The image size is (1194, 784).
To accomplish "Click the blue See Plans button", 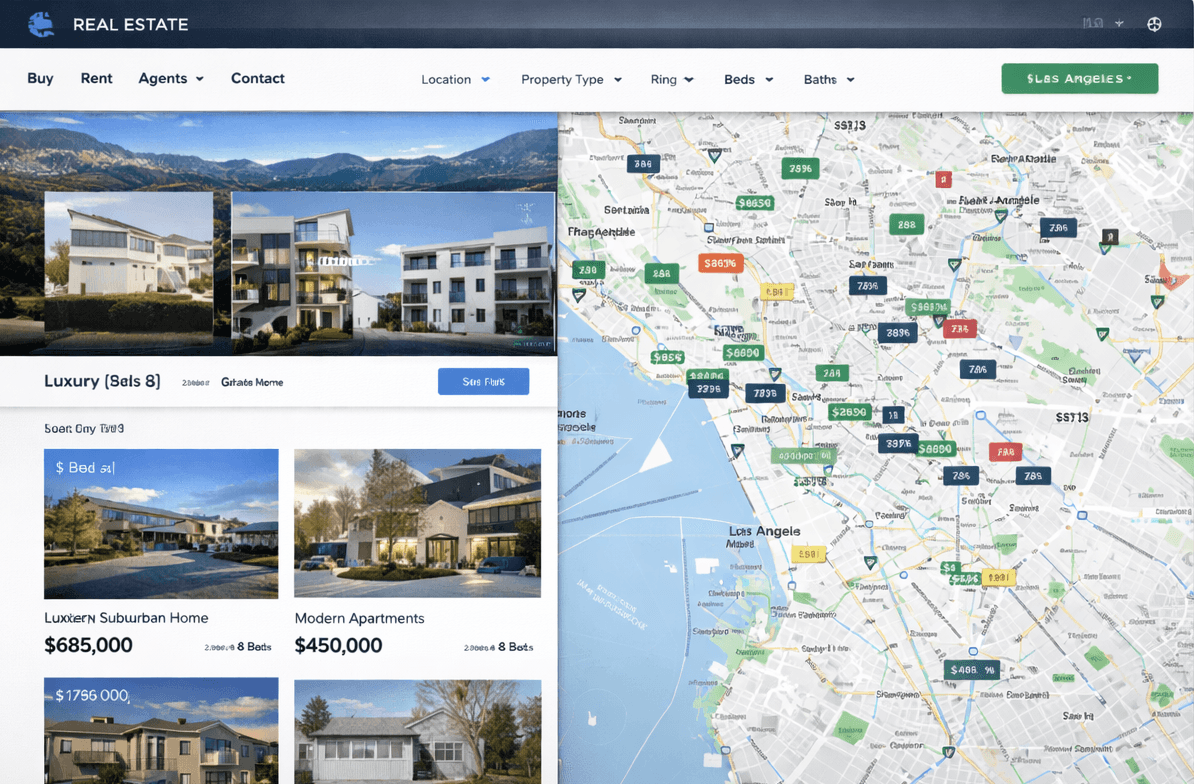I will [483, 381].
